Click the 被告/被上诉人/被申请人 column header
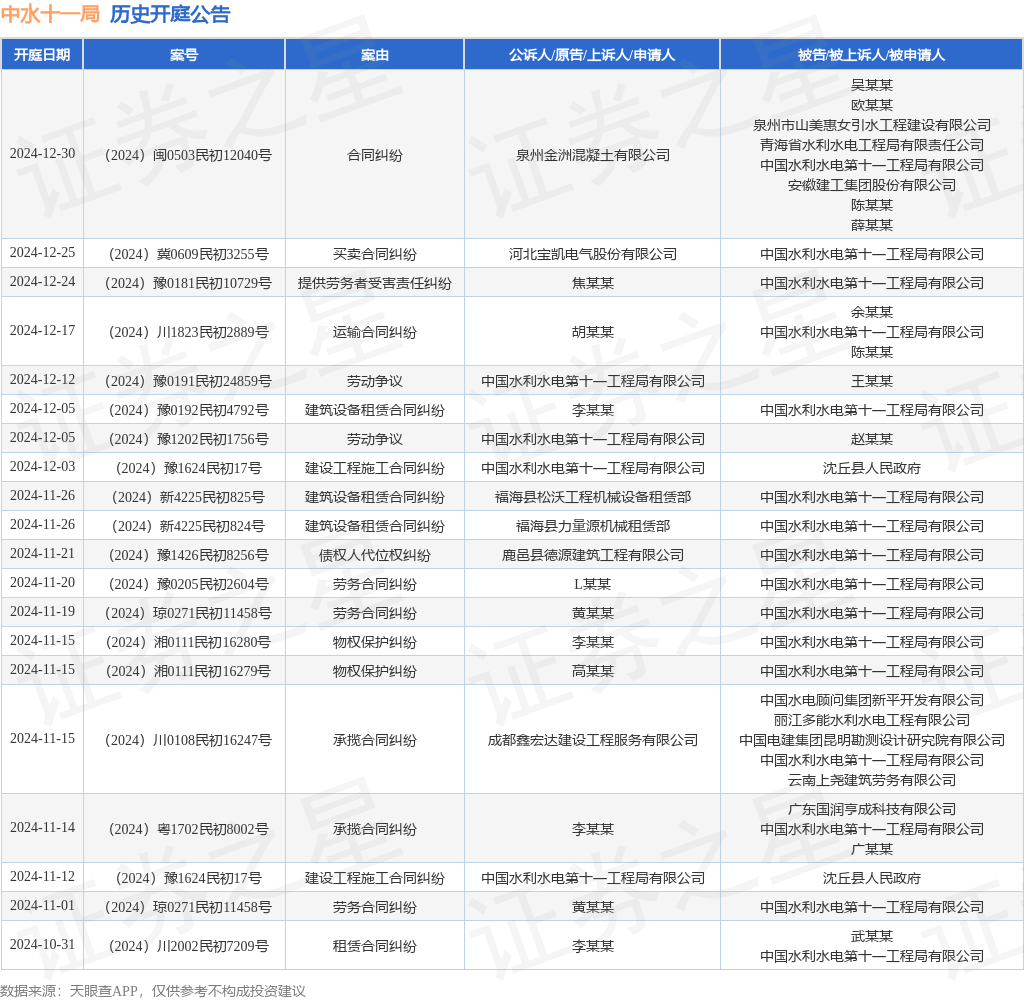Screen dimensions: 1024x1000 (871, 55)
